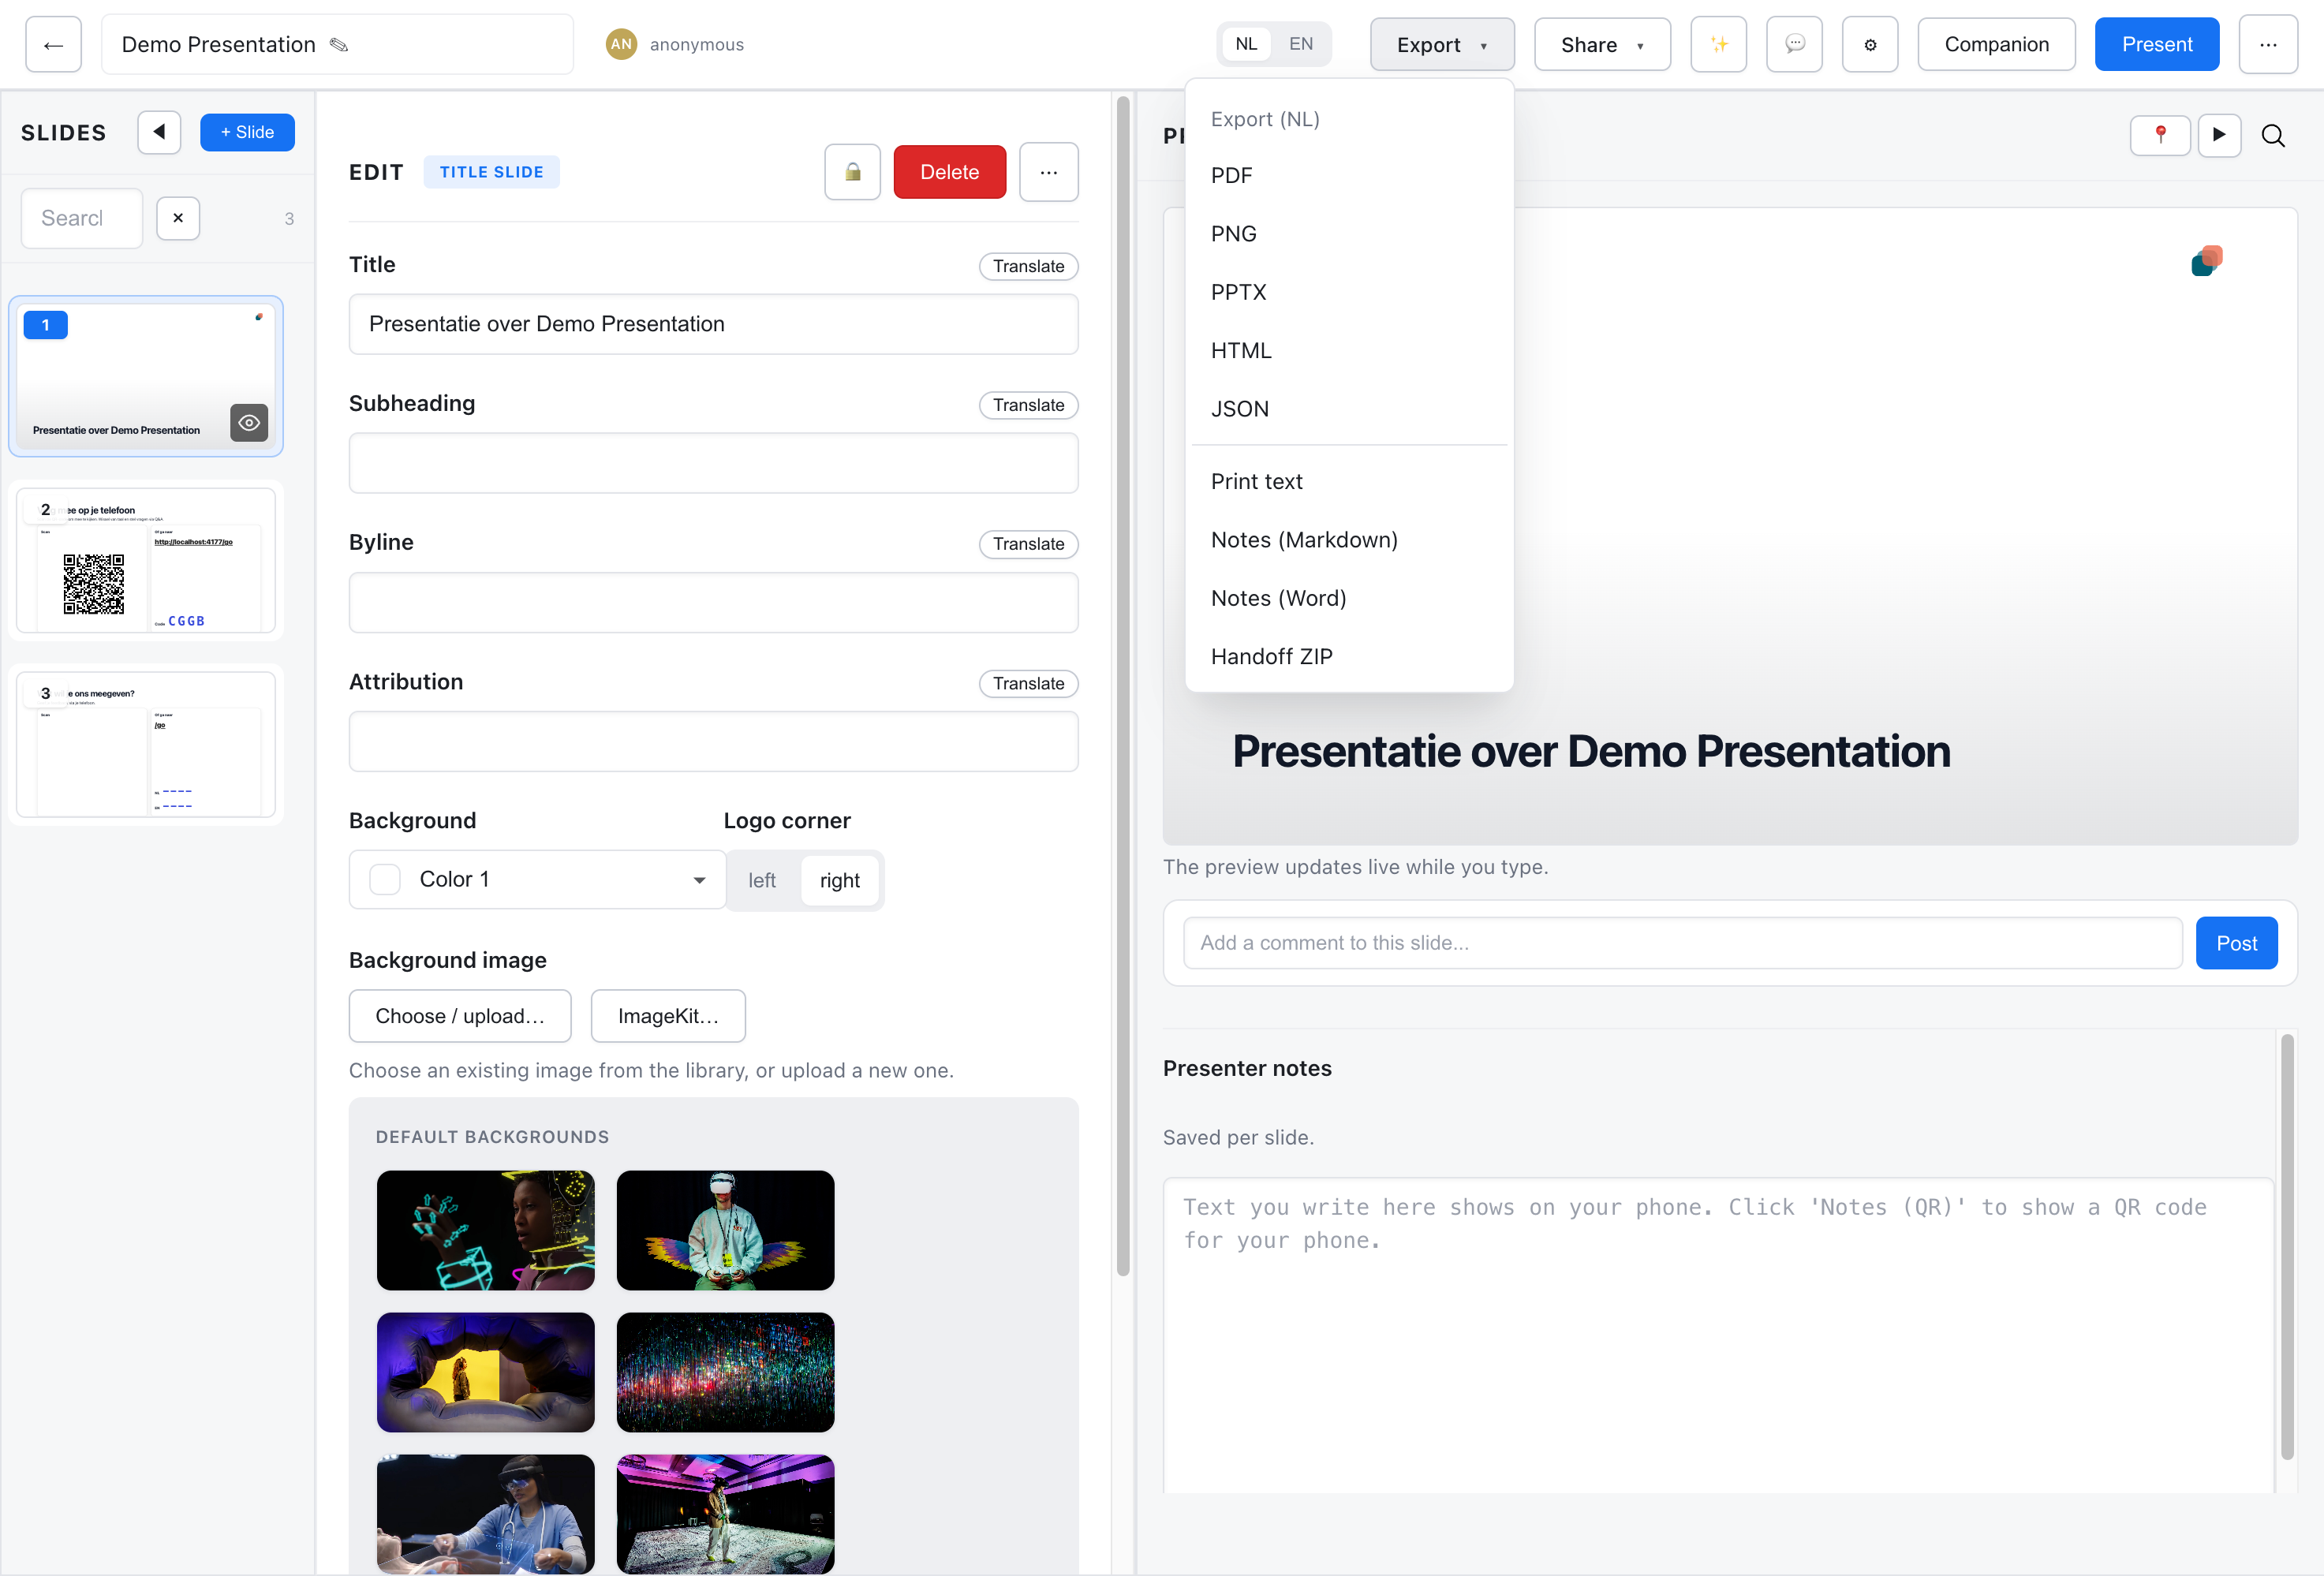This screenshot has width=2324, height=1576.
Task: Switch language to NL
Action: click(x=1245, y=44)
